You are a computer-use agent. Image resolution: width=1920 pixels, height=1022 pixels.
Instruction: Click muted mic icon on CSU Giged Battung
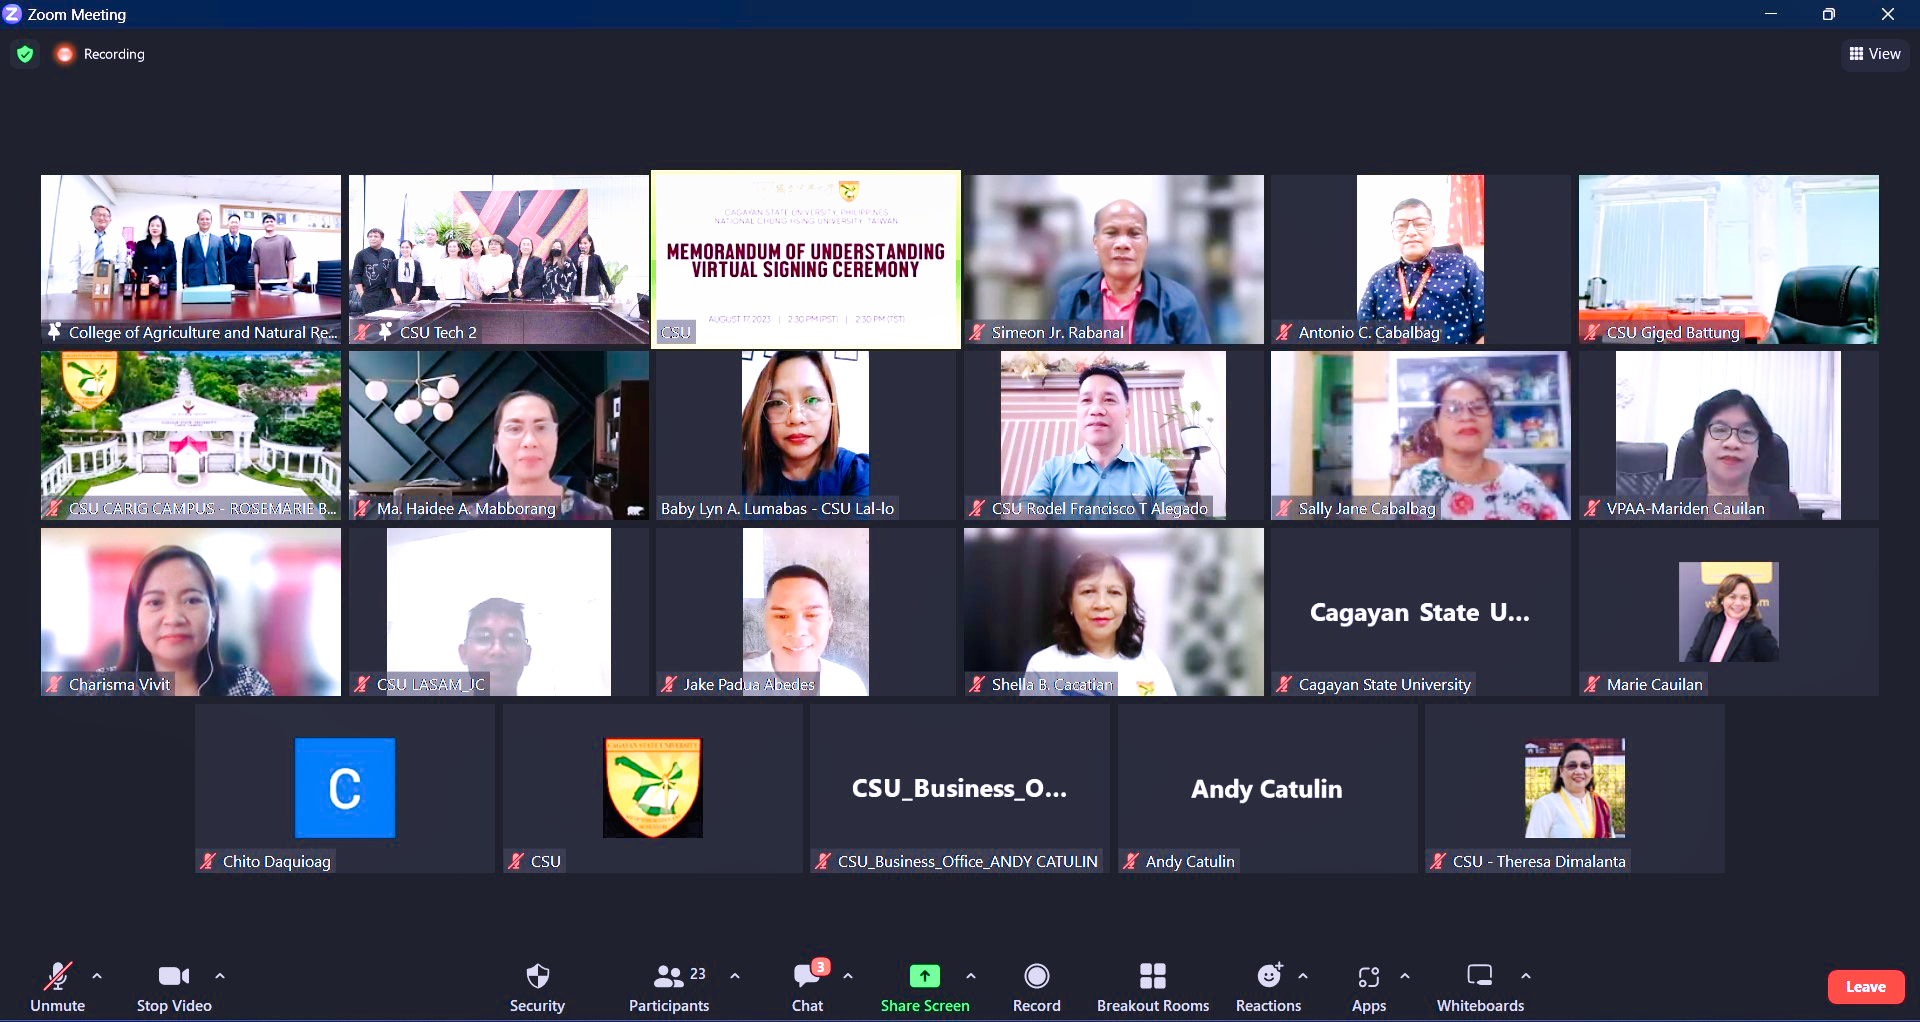(1592, 332)
